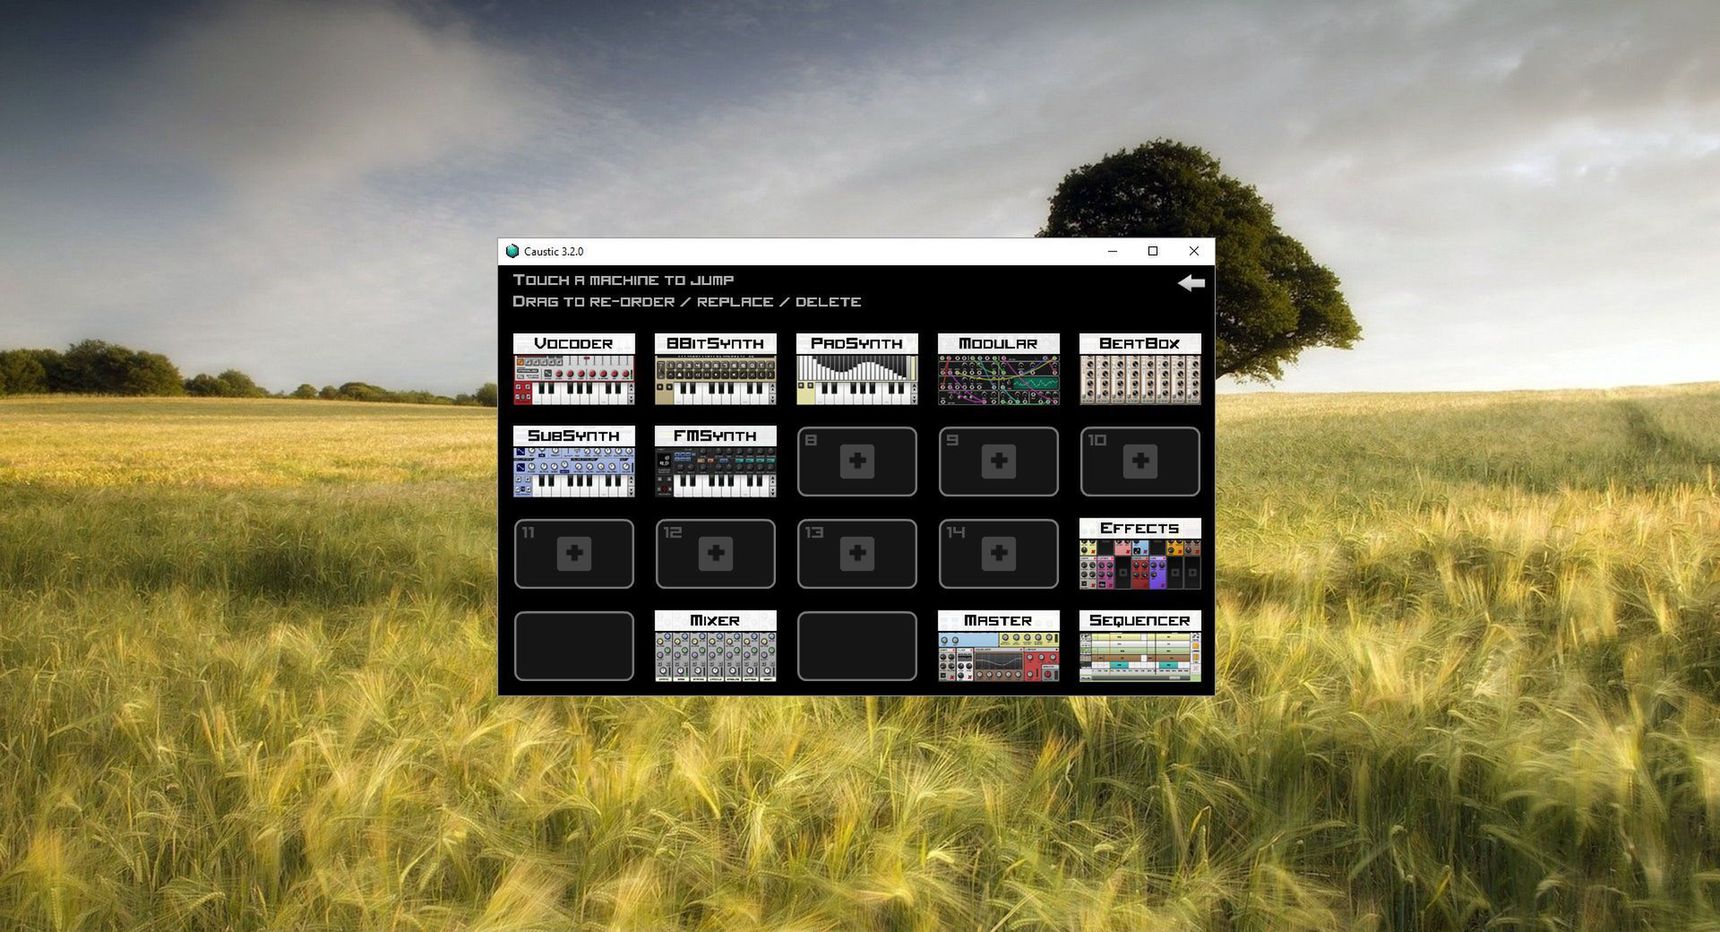Minimize the Caustic 3.2.0 window
1720x932 pixels.
coord(1112,251)
